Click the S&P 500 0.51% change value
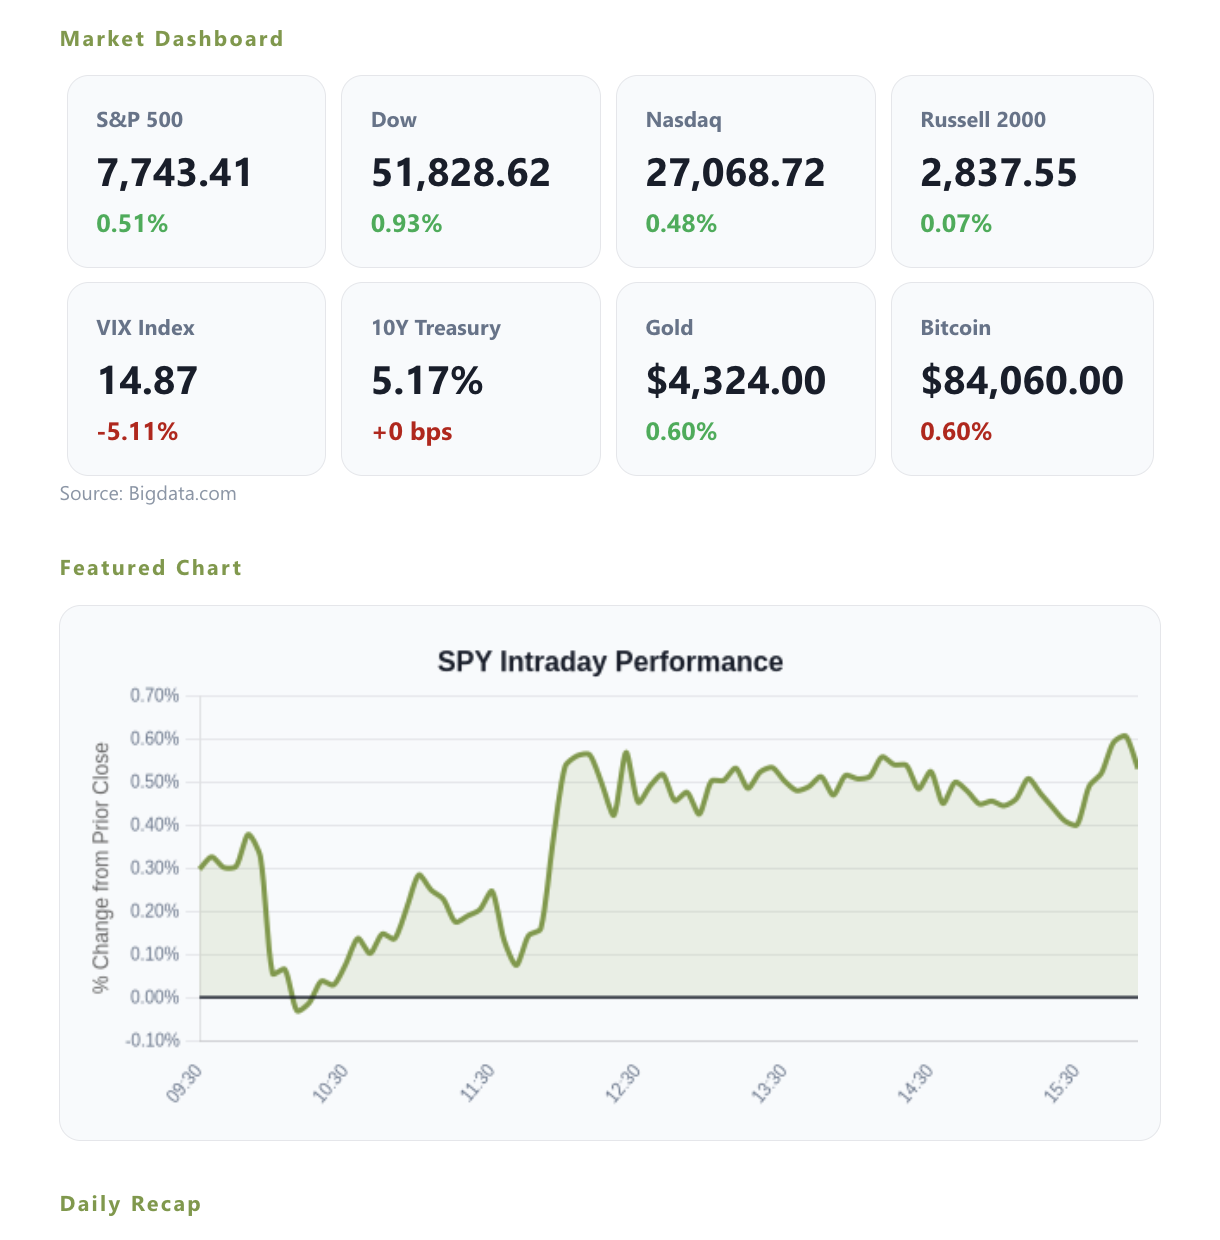 point(132,224)
